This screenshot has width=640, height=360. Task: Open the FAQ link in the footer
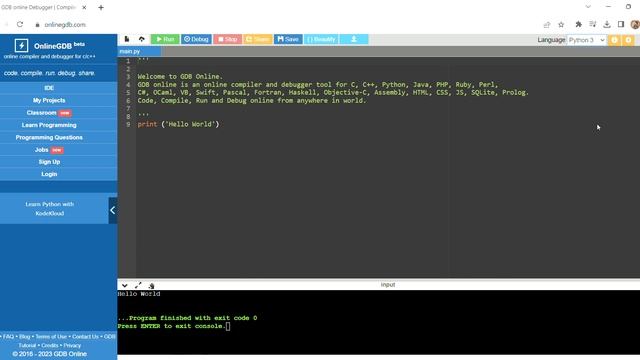(8, 337)
